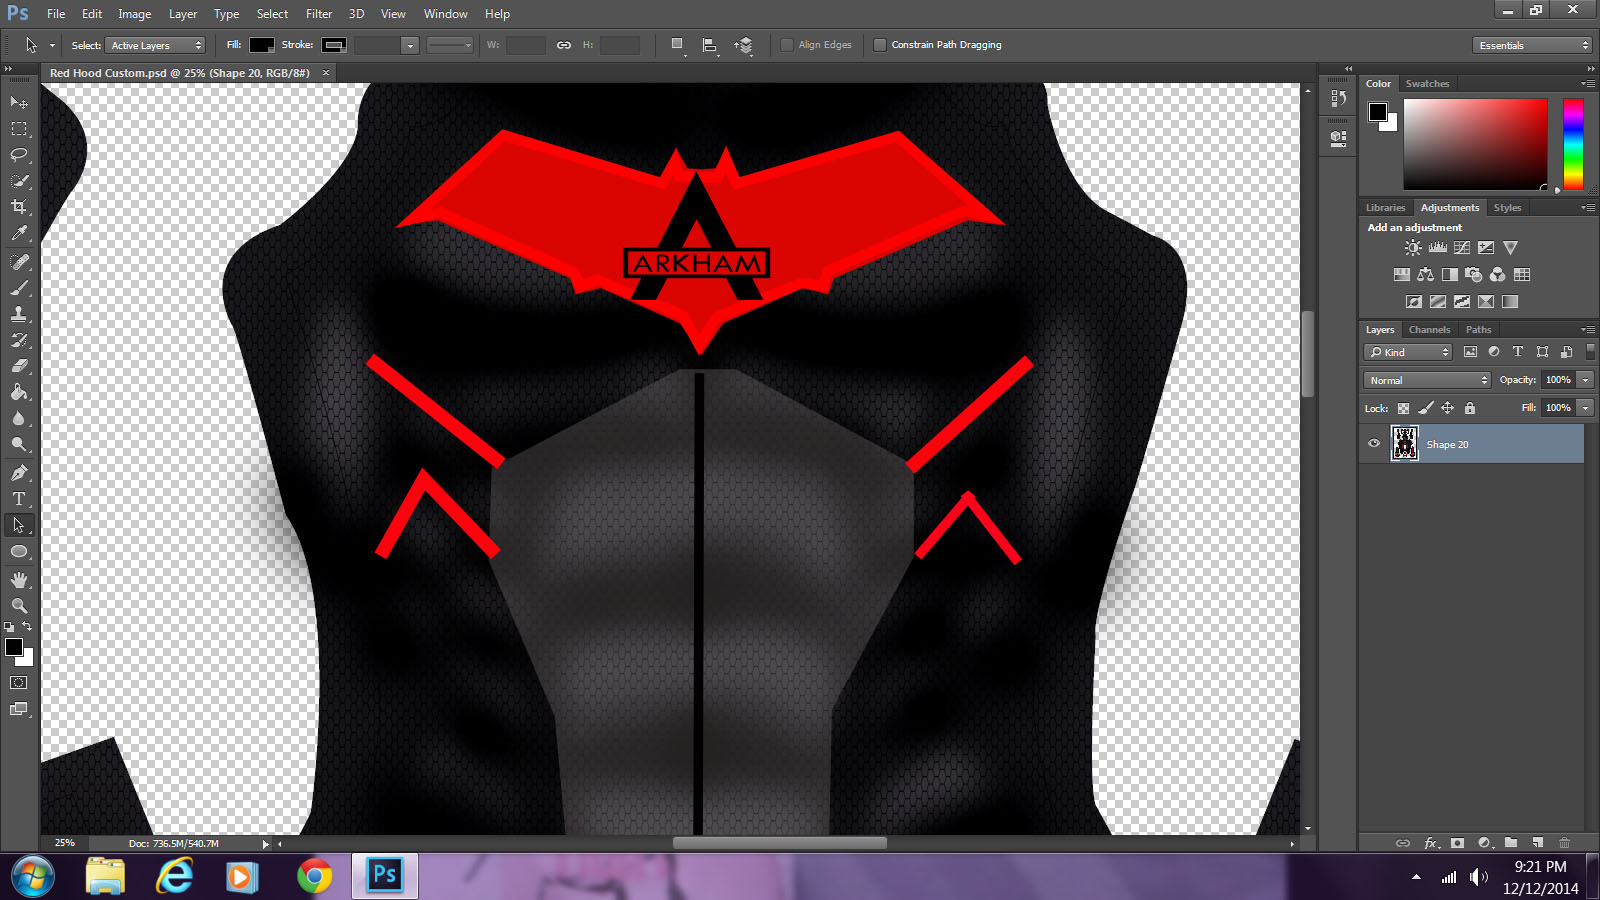1600x900 pixels.
Task: Create a new layer with page icon
Action: (1538, 843)
